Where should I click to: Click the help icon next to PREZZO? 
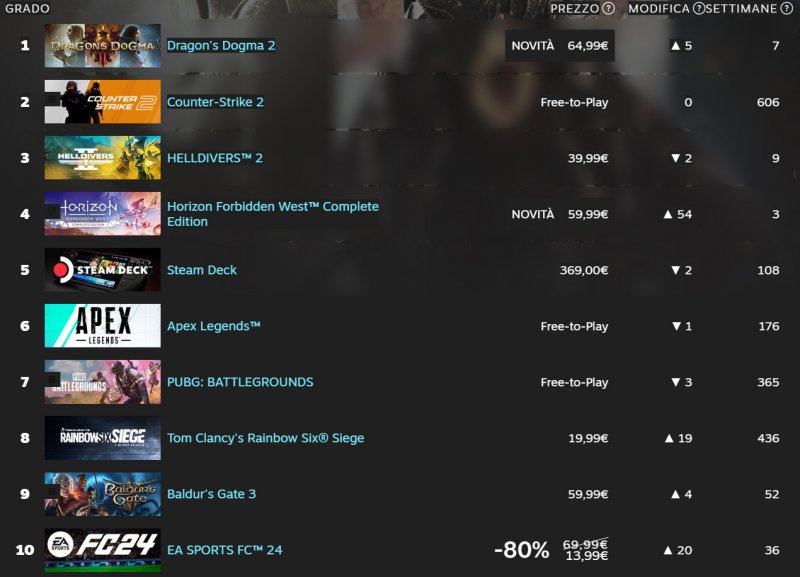608,9
